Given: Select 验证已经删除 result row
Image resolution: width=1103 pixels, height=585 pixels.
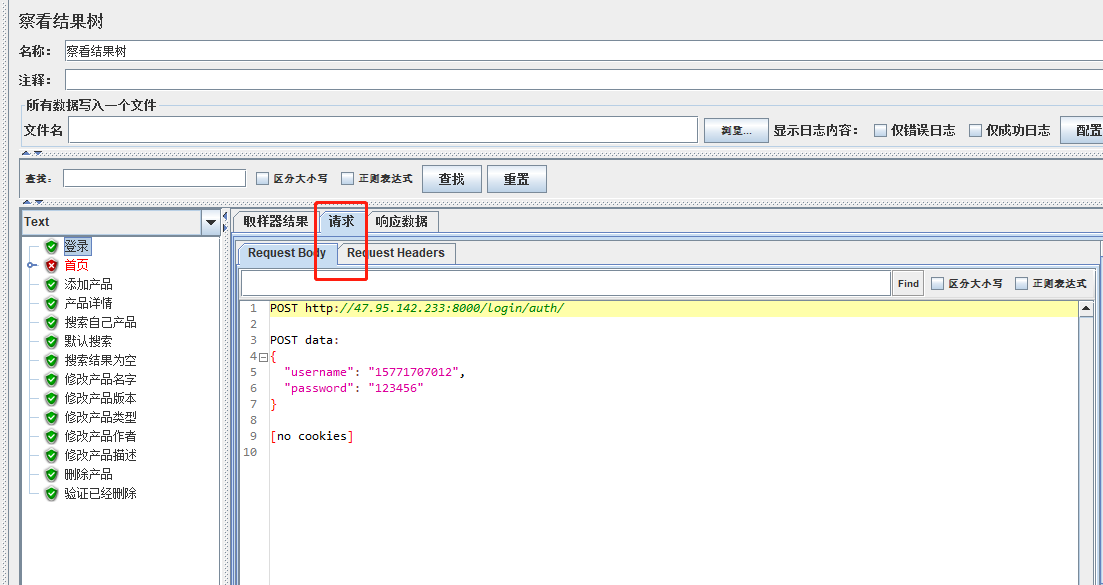Looking at the screenshot, I should (101, 494).
